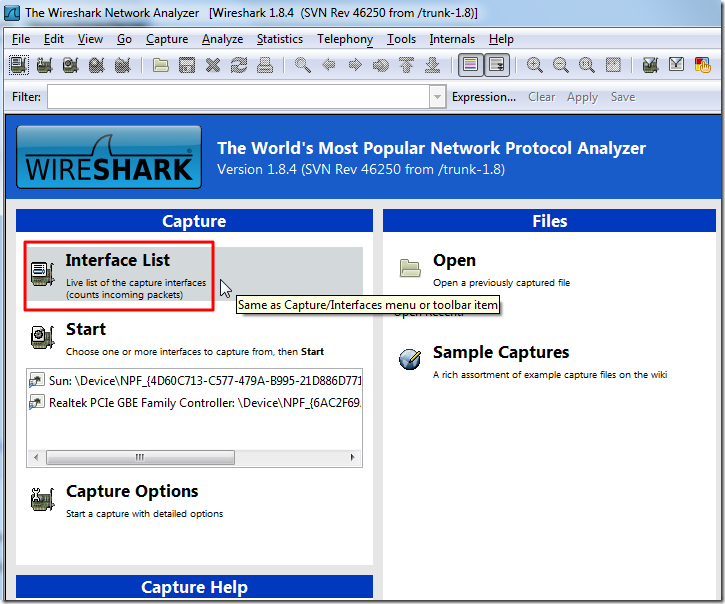Stop the running capture toolbar icon
Viewport: 725px width, 604px height.
coord(97,65)
